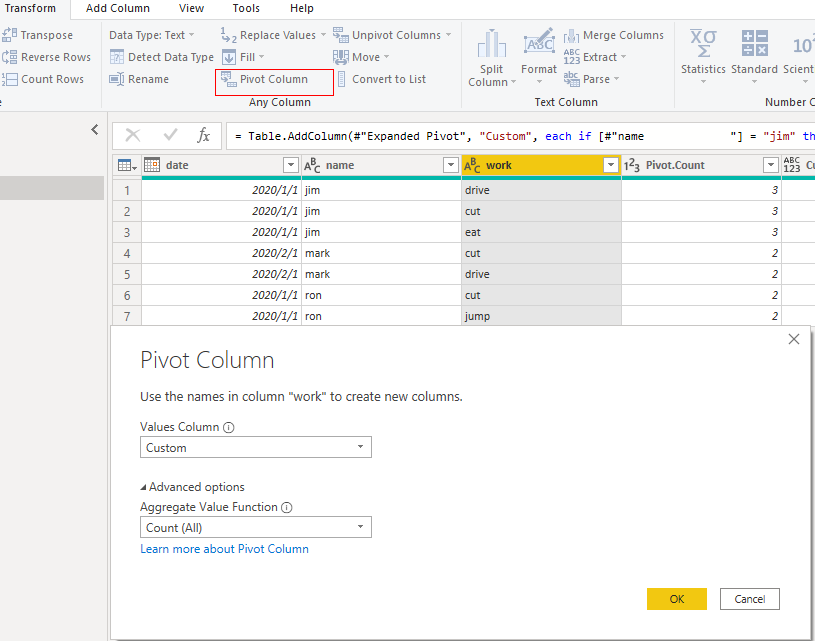The height and width of the screenshot is (641, 815).
Task: Click the Values Column info icon
Action: (x=229, y=427)
